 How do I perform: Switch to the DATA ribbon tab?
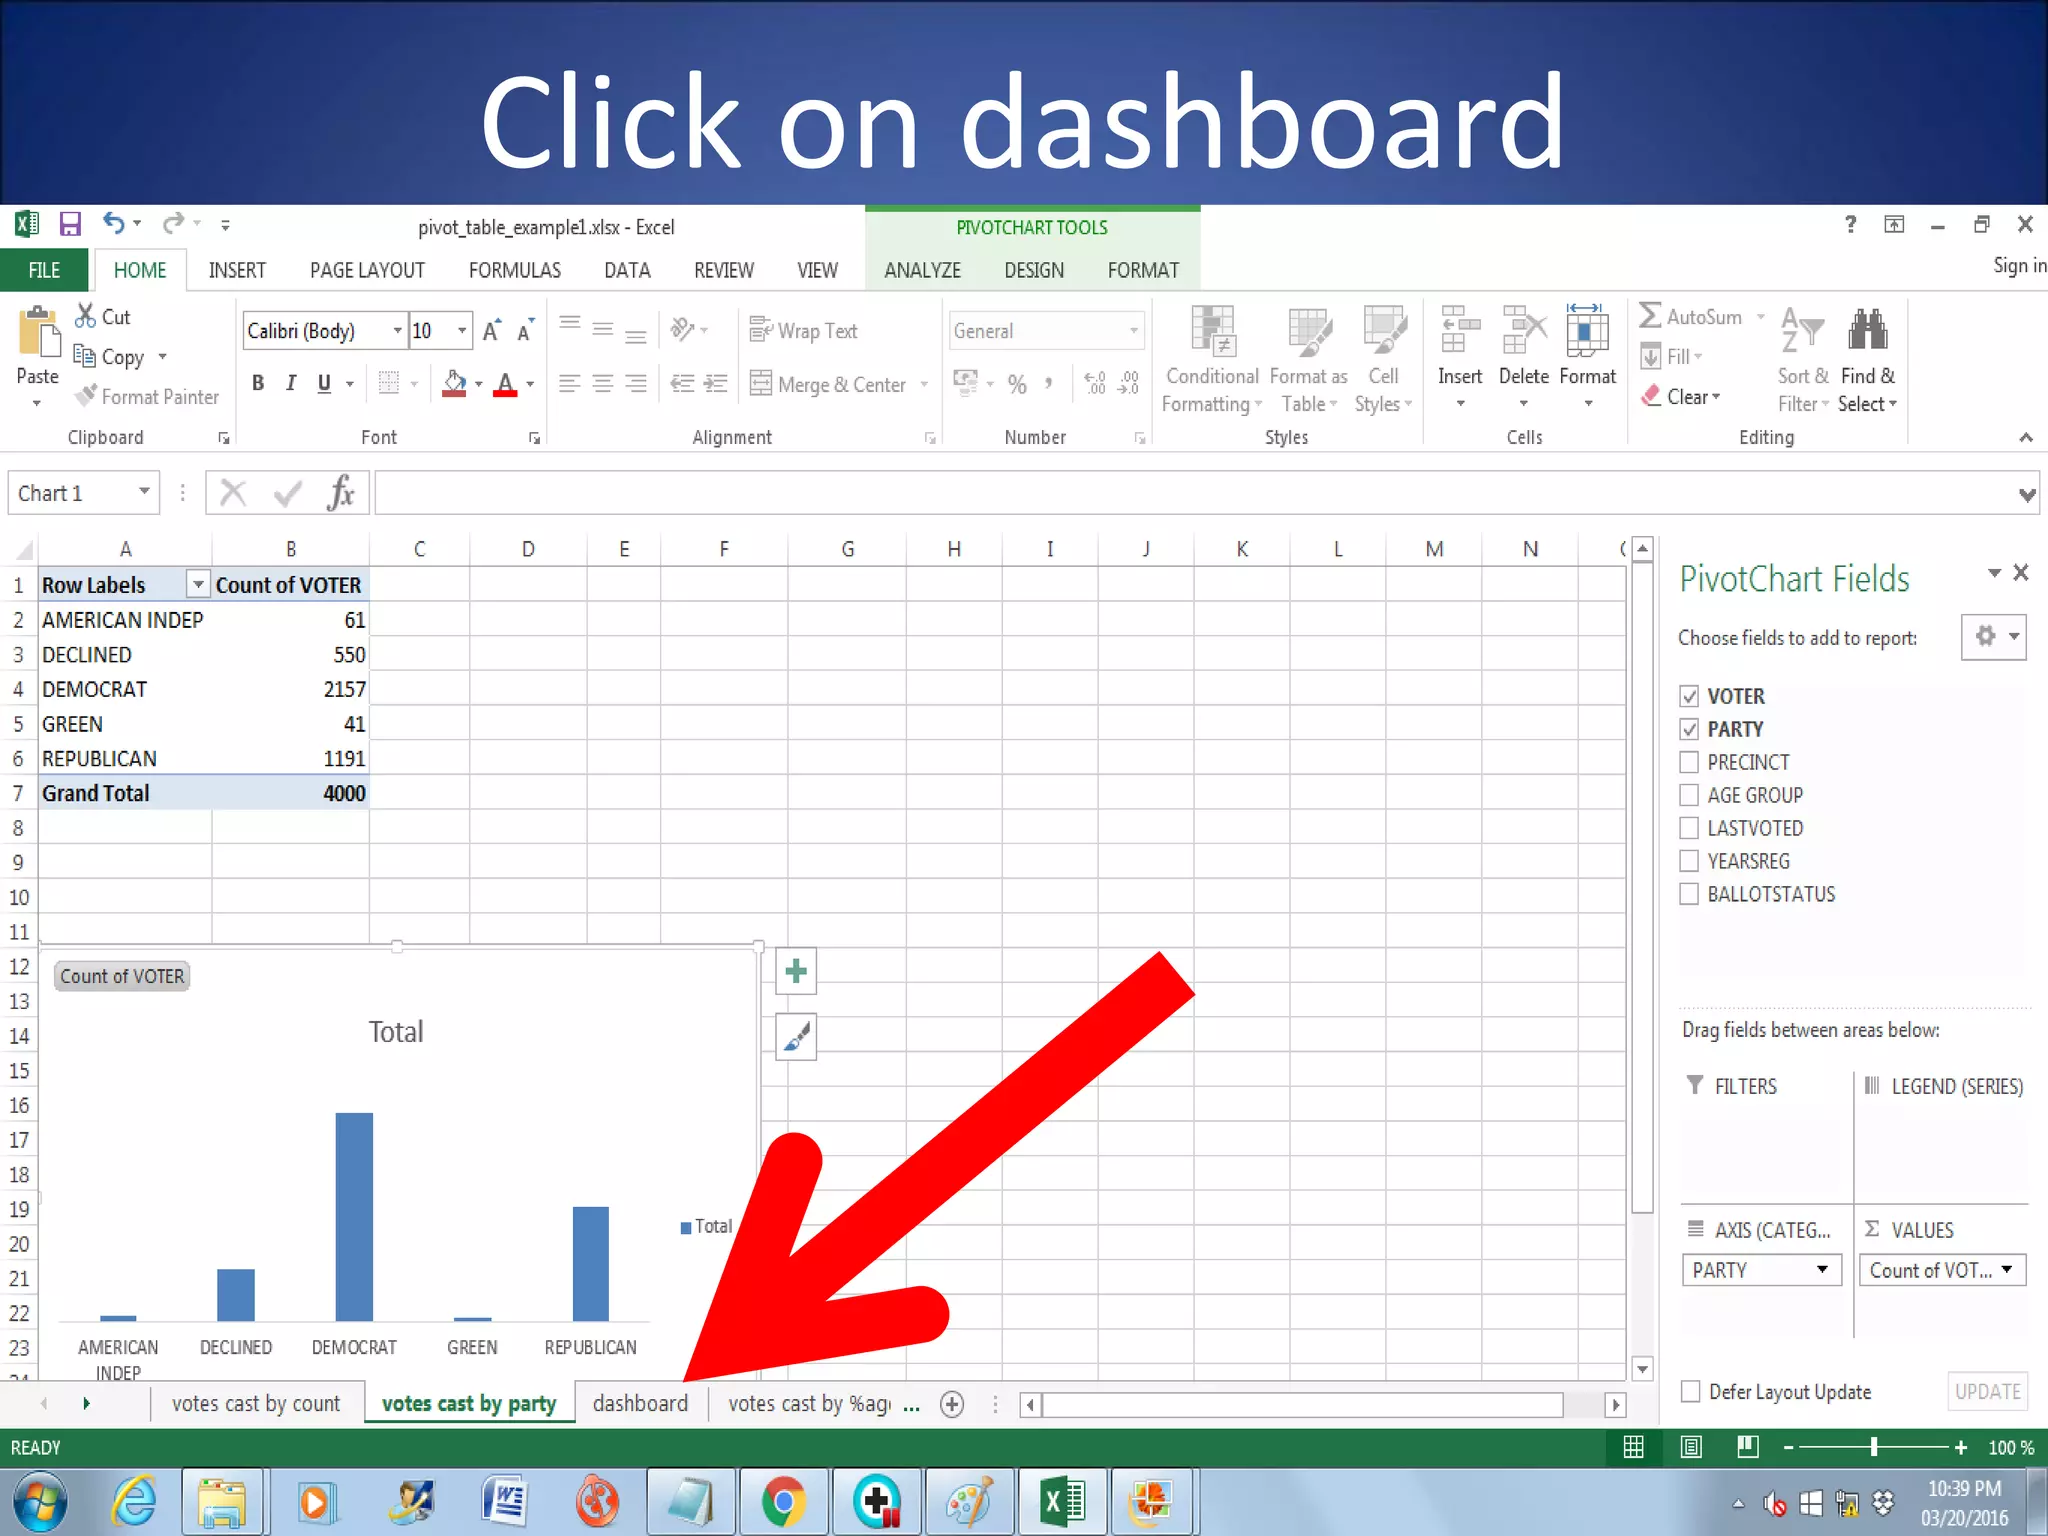pyautogui.click(x=627, y=270)
